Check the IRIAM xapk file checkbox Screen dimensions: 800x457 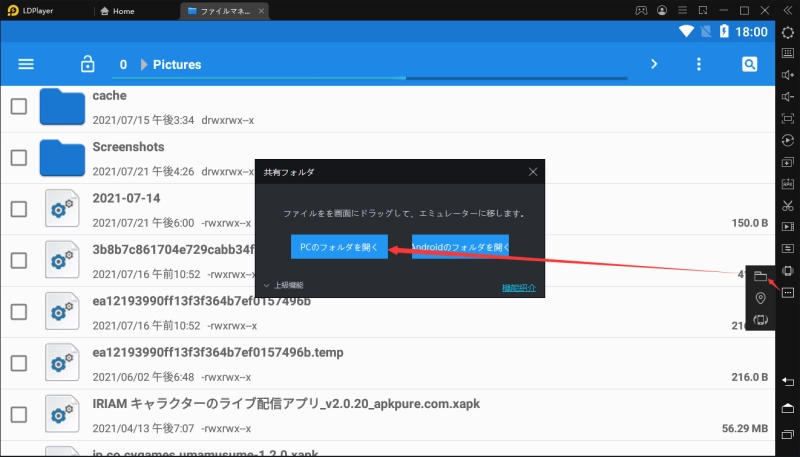coord(19,415)
